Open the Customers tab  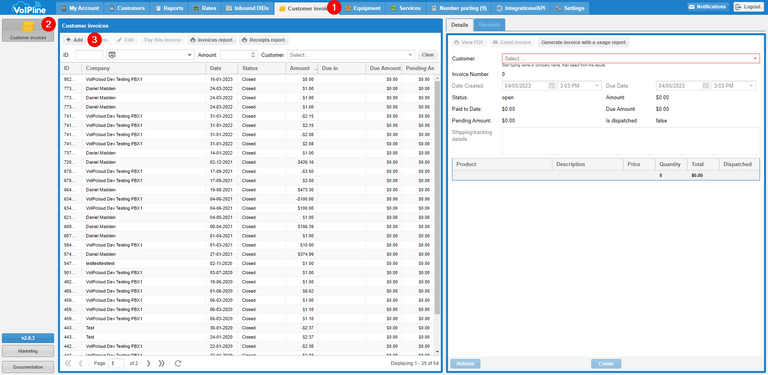pyautogui.click(x=127, y=8)
